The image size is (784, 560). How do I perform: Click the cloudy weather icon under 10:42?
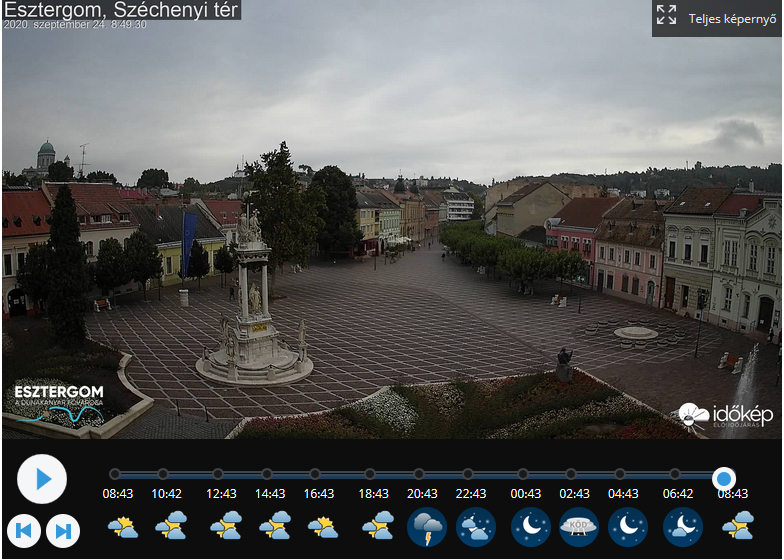click(x=171, y=525)
